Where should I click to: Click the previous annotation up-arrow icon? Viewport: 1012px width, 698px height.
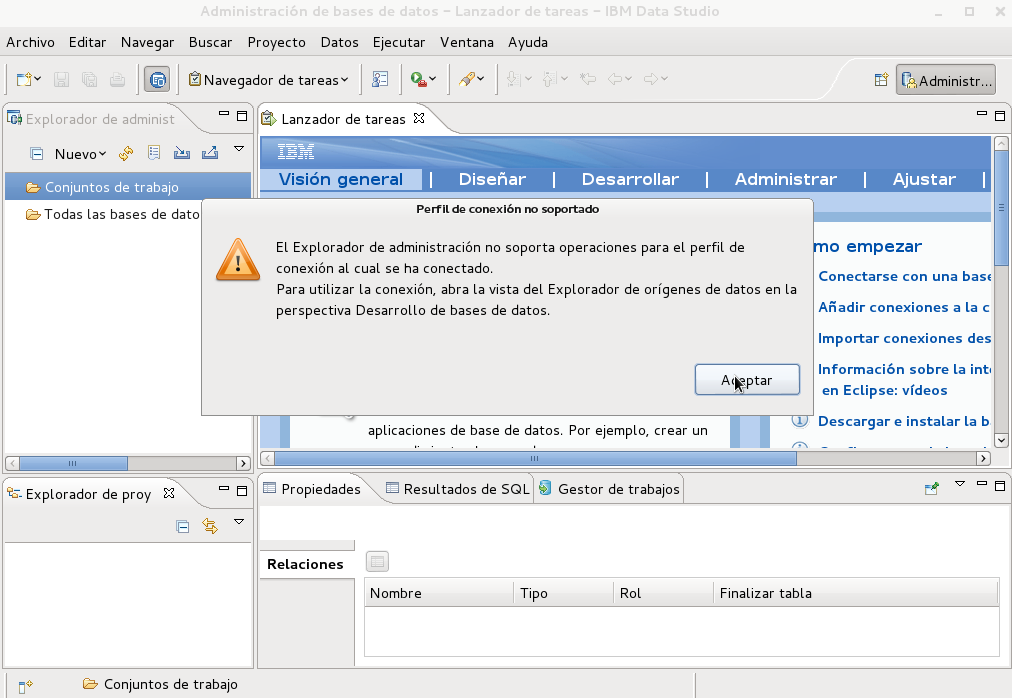(x=549, y=79)
